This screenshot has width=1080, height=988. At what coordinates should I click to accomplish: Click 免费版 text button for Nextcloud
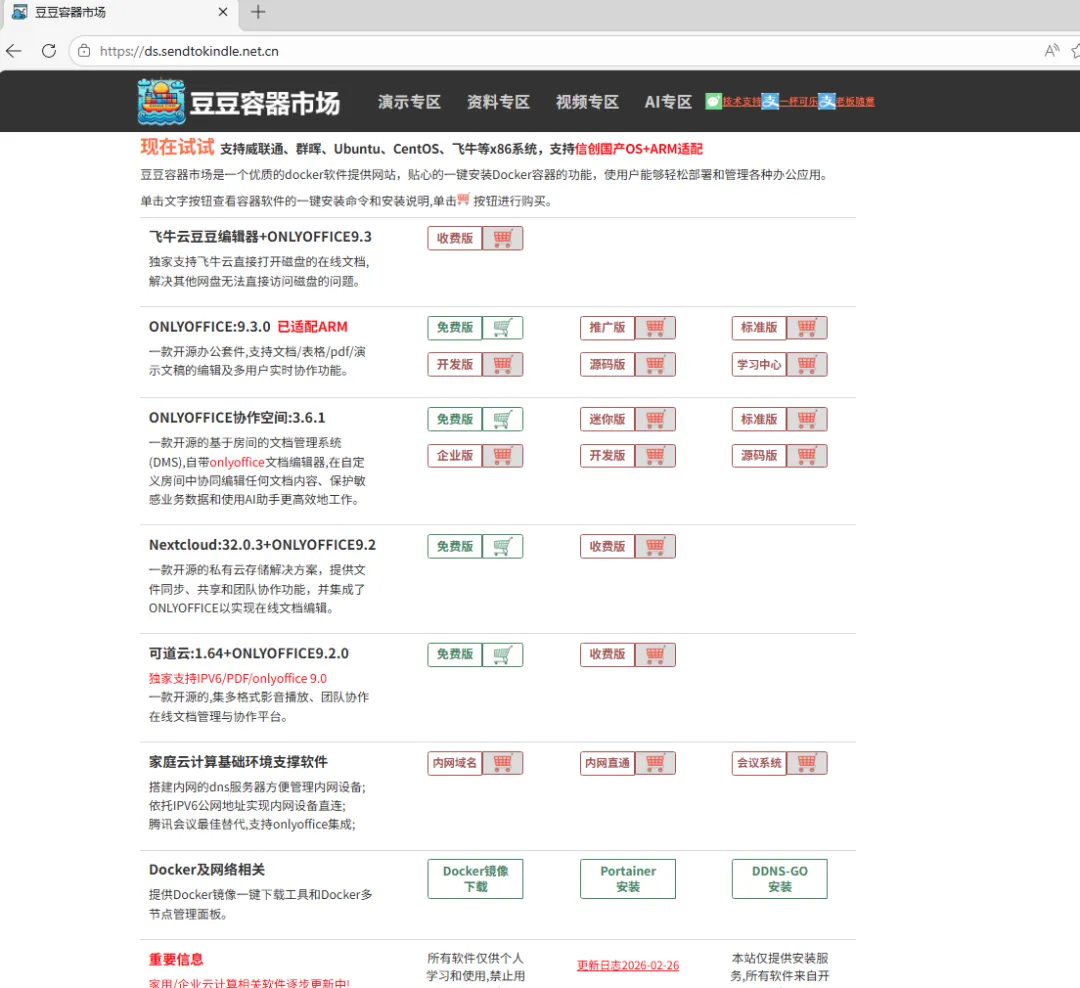coord(455,547)
